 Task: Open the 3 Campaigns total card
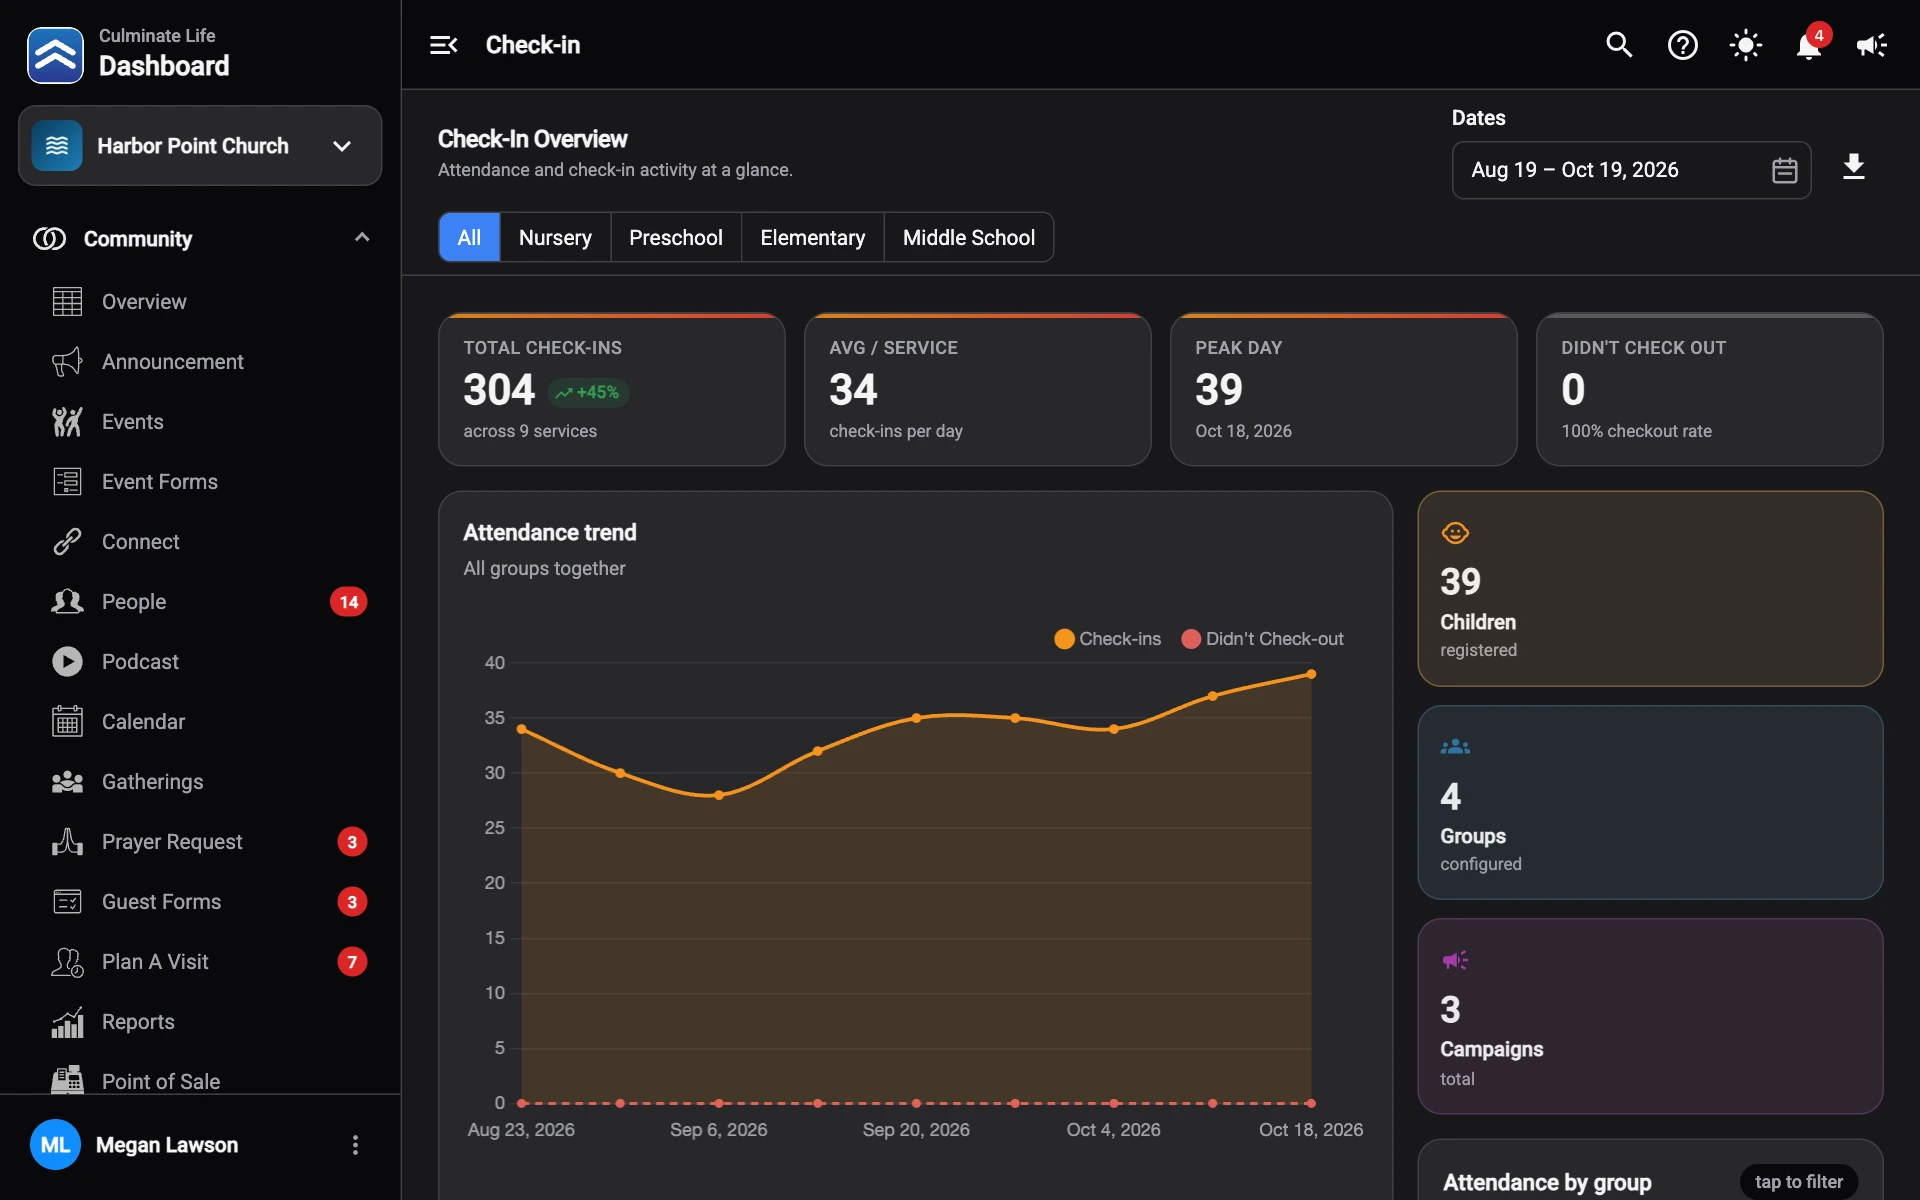tap(1650, 1016)
